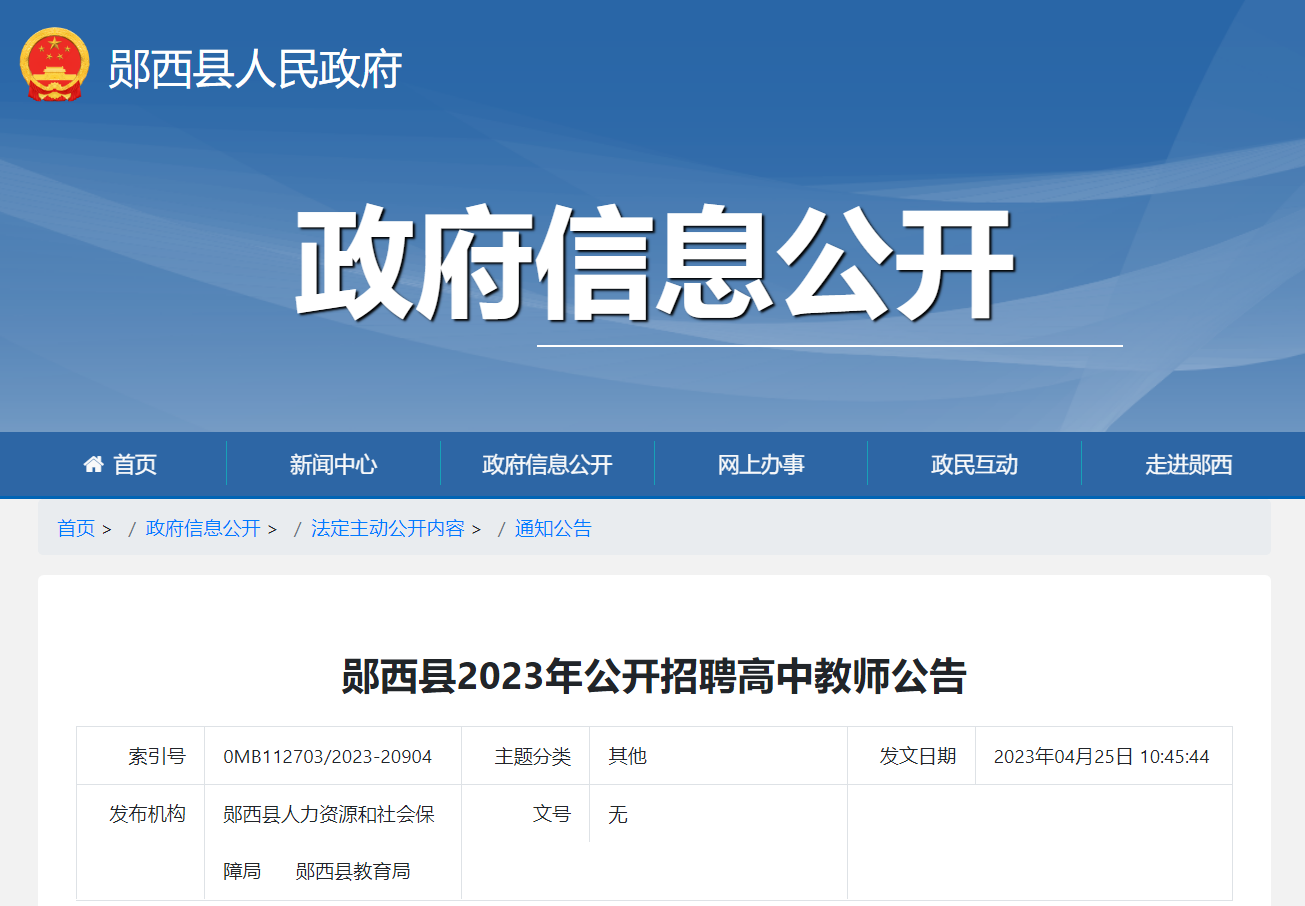The image size is (1305, 906).
Task: Select the 郧西县教育局 publisher text
Action: coord(353,871)
